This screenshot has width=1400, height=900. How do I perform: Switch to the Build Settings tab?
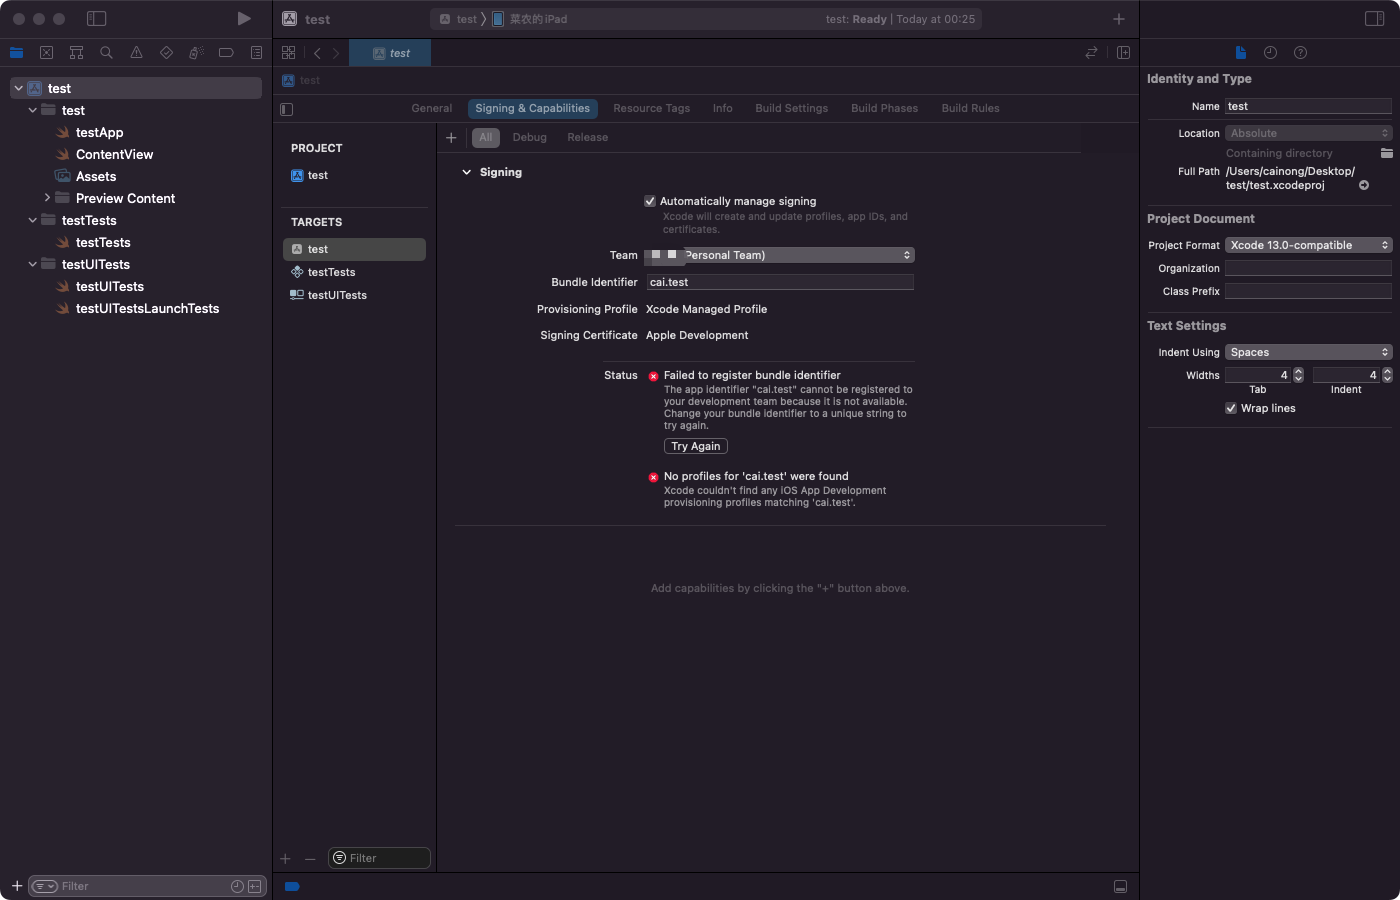click(x=791, y=108)
